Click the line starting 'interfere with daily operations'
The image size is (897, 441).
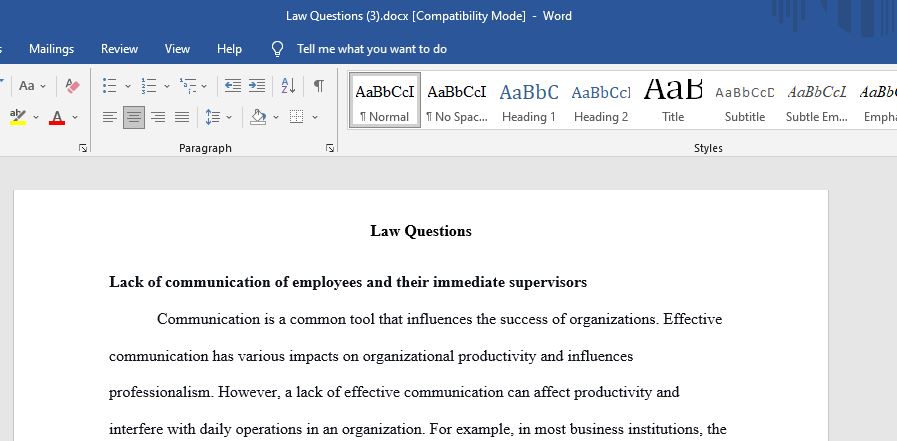418,429
